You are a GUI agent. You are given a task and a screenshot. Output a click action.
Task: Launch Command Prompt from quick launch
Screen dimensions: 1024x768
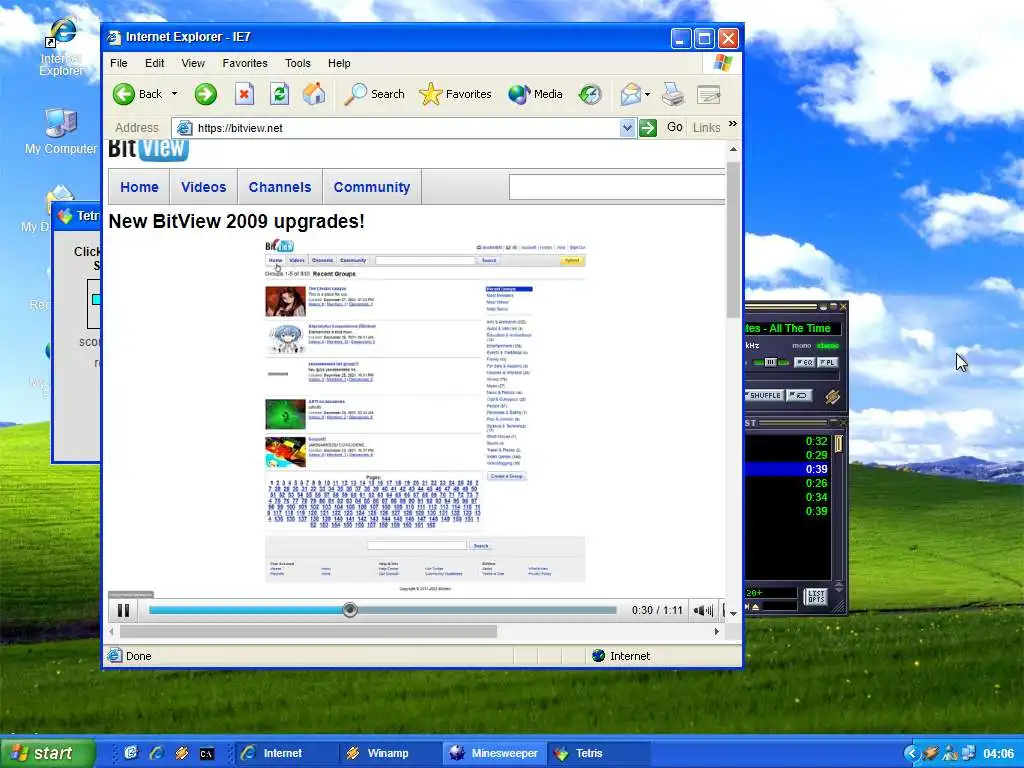[x=206, y=754]
